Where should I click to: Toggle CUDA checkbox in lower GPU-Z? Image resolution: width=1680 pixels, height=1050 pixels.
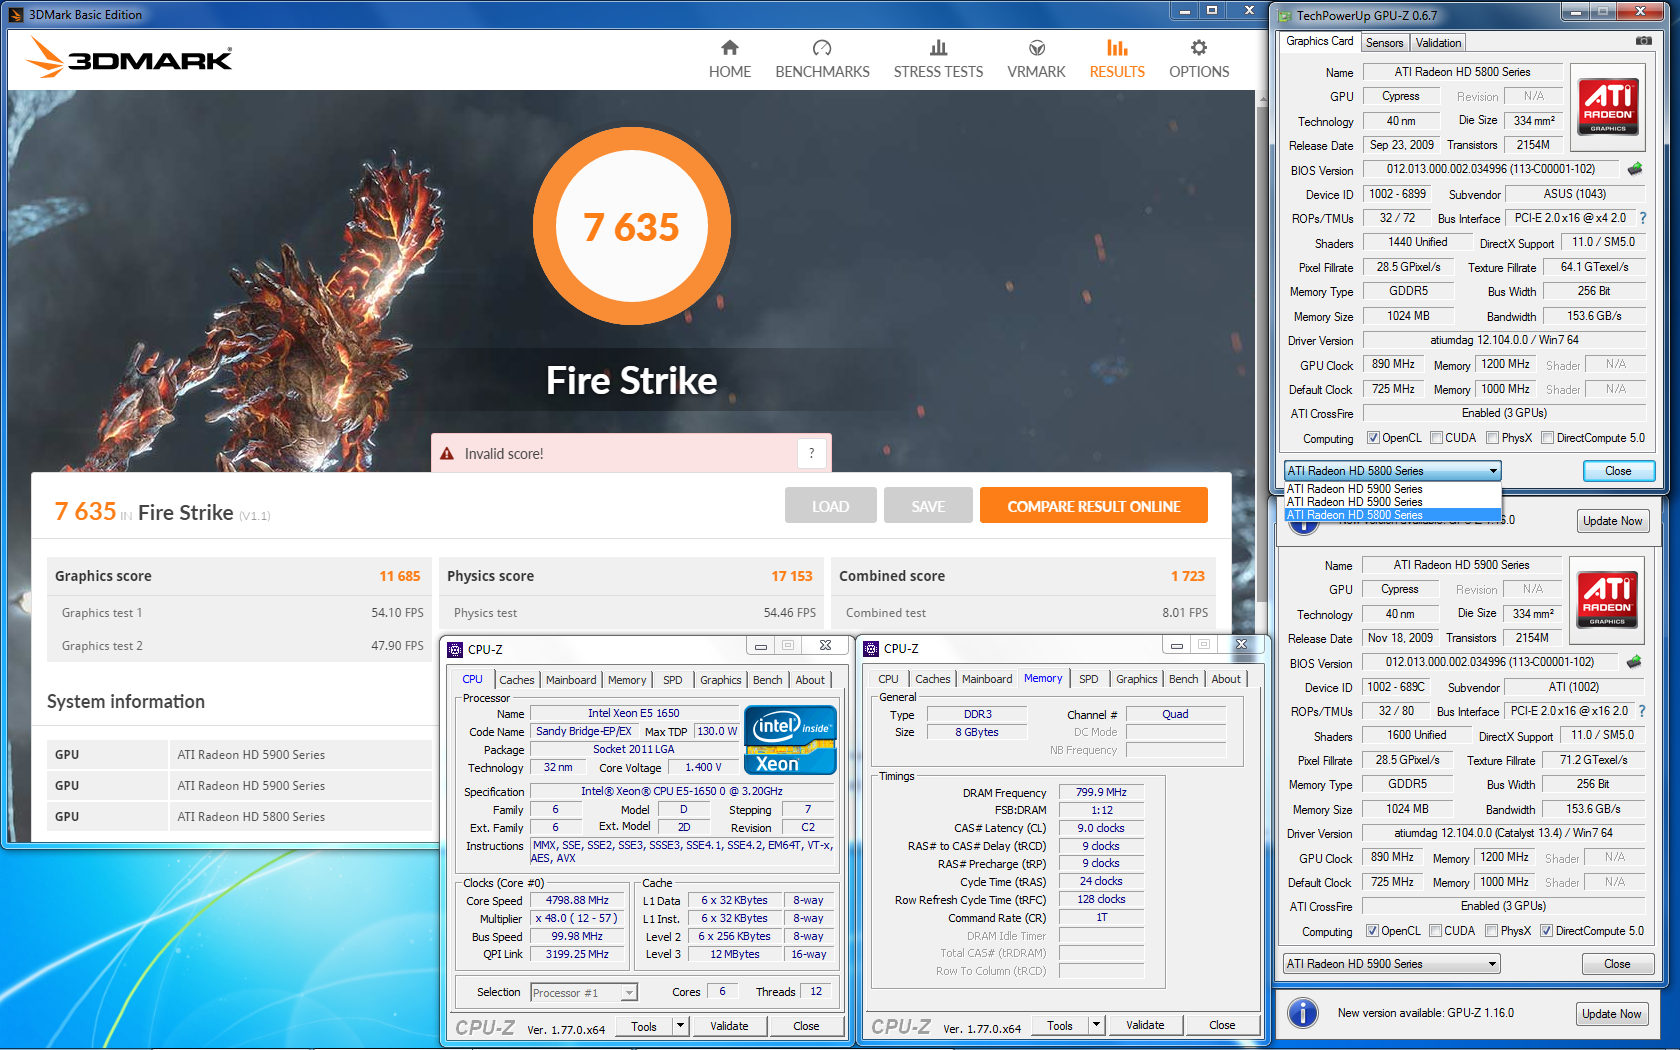tap(1435, 931)
